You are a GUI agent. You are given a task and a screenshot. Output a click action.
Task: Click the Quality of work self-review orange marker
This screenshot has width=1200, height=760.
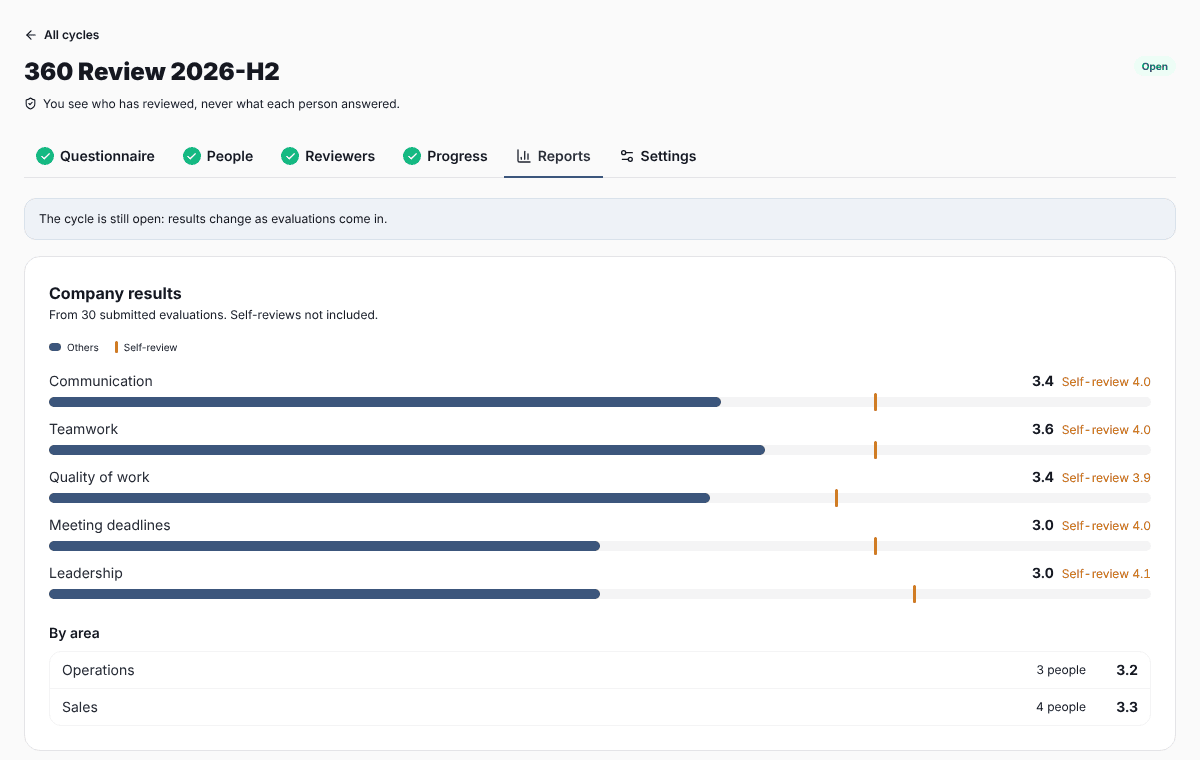(836, 498)
